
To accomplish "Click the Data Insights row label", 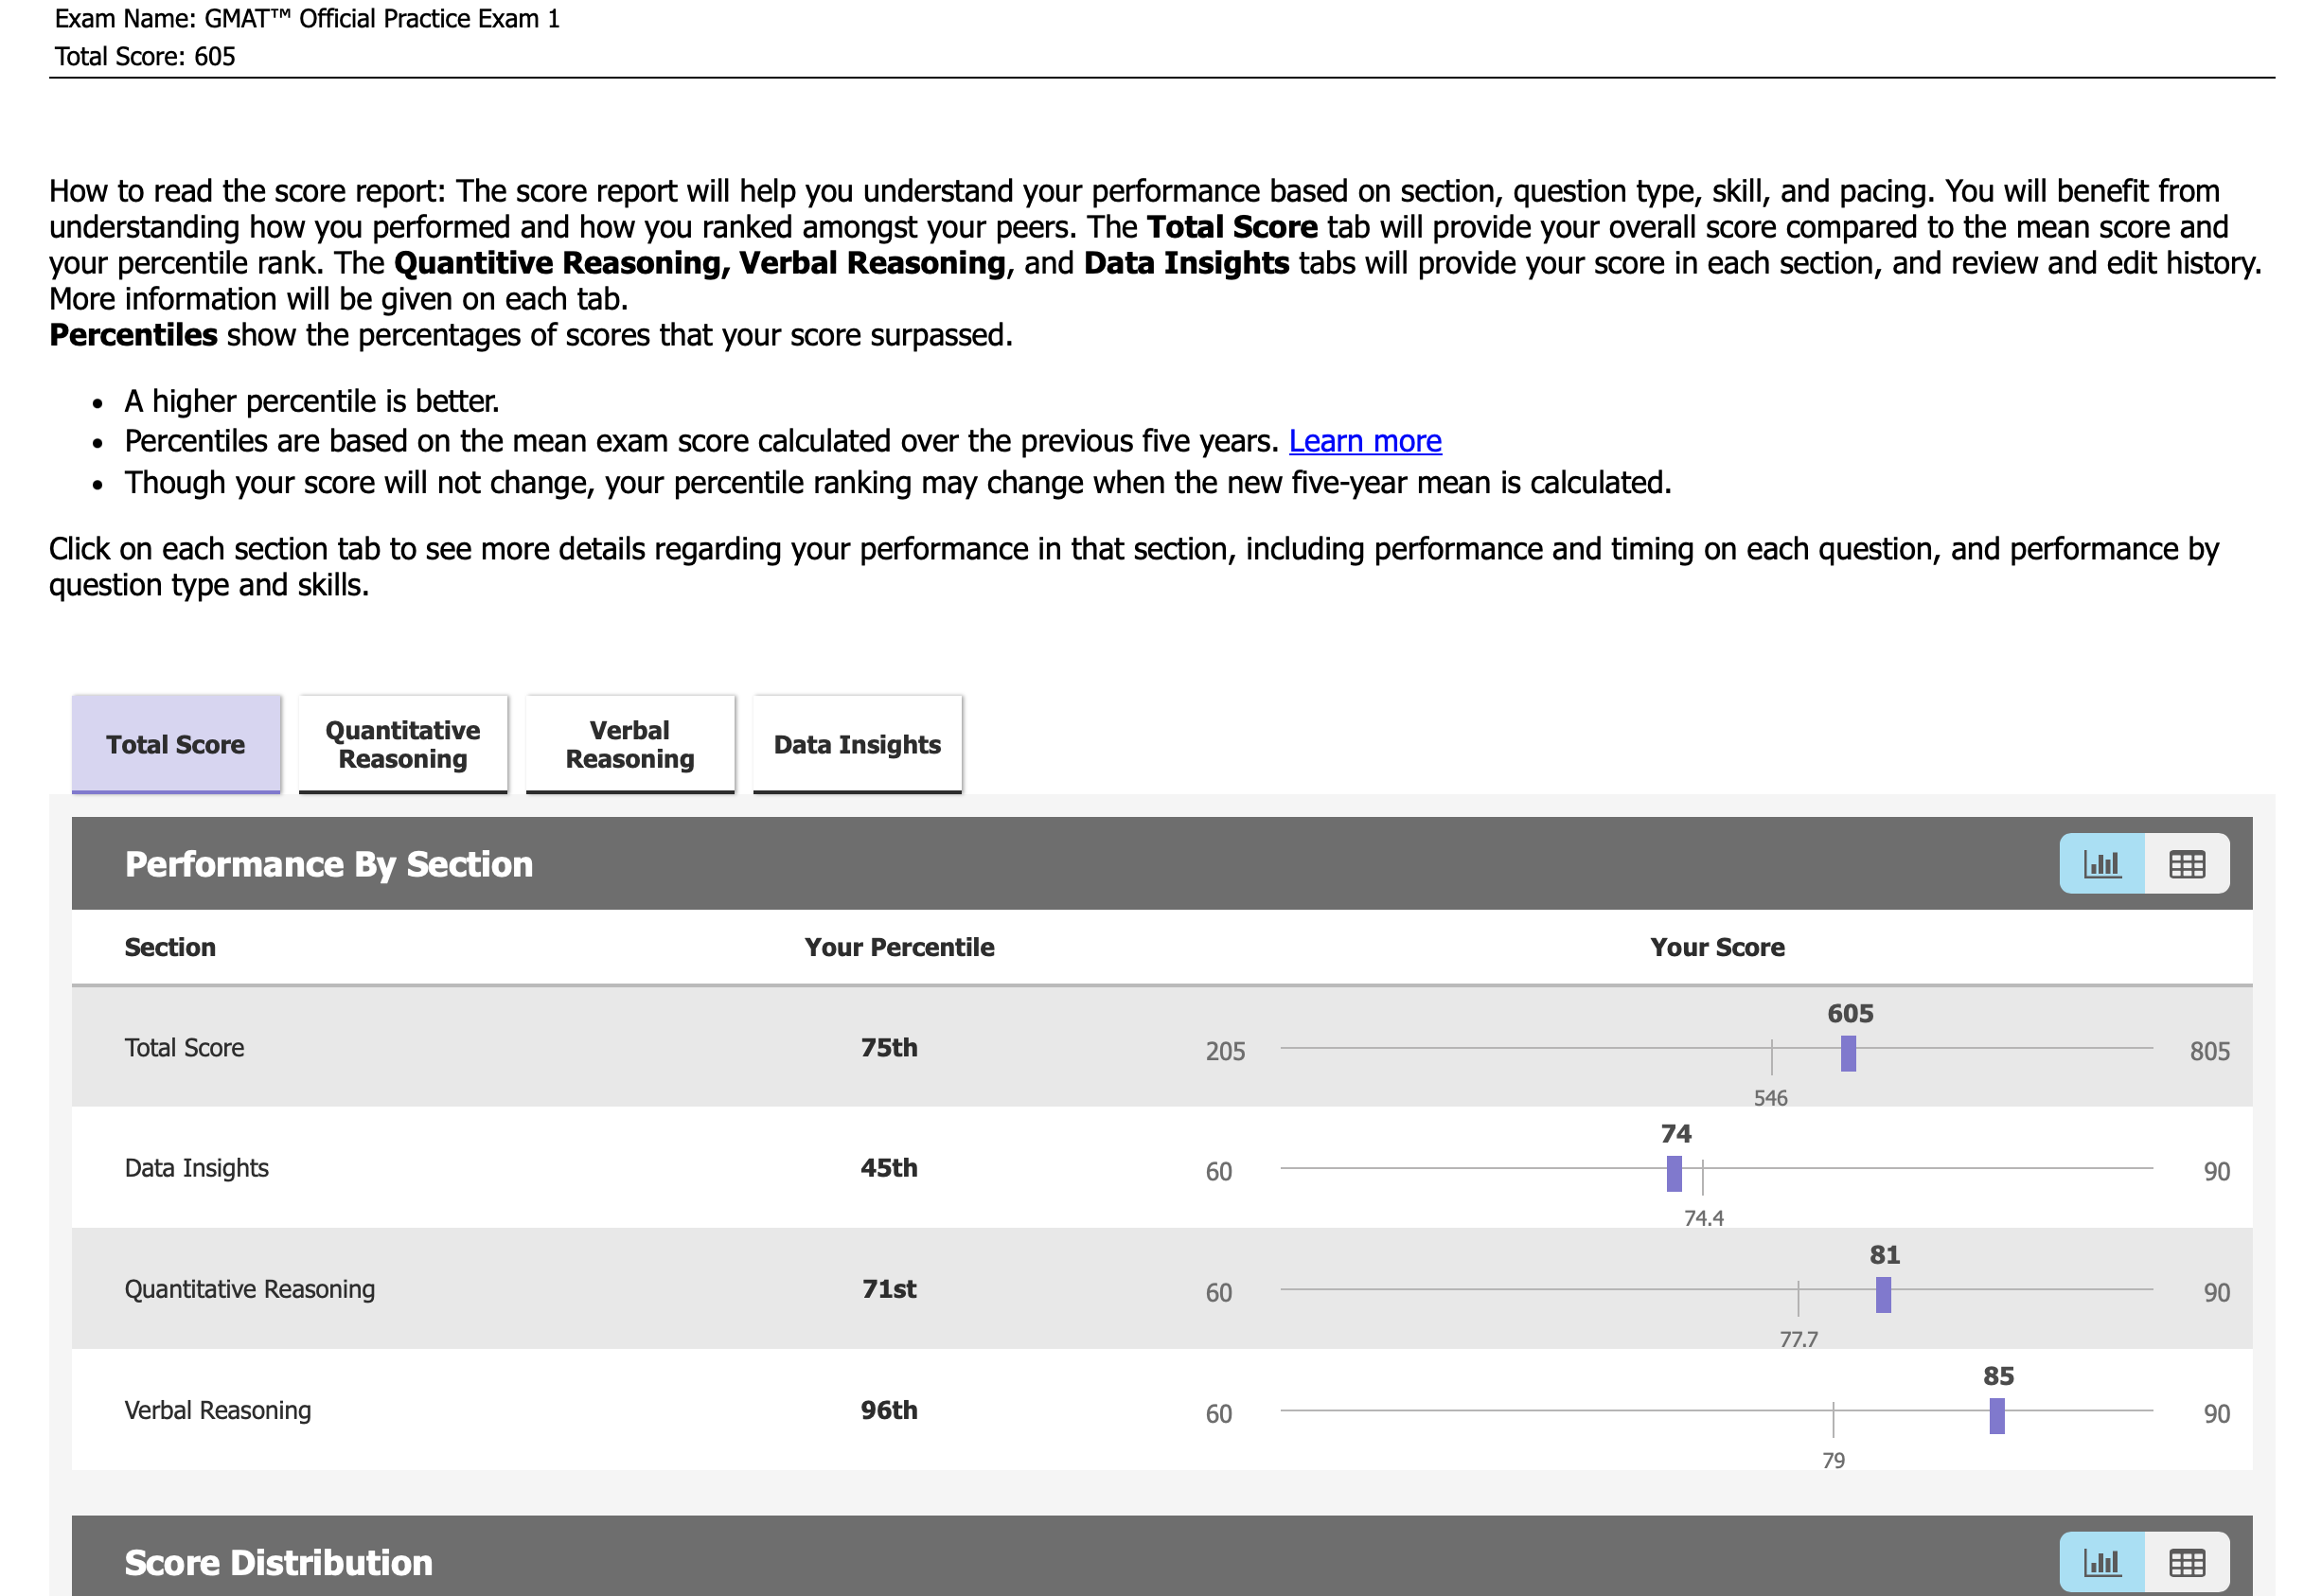I will pyautogui.click(x=196, y=1167).
